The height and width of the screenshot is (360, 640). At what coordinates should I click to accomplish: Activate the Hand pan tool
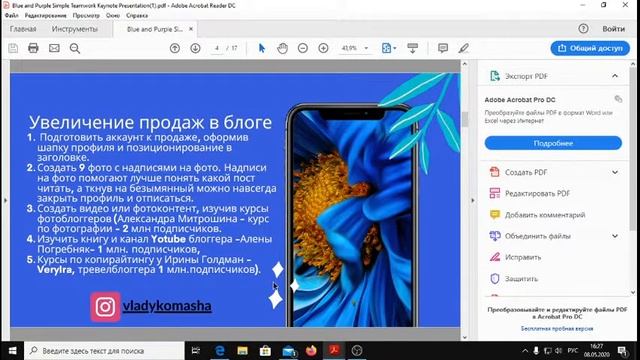pos(282,48)
